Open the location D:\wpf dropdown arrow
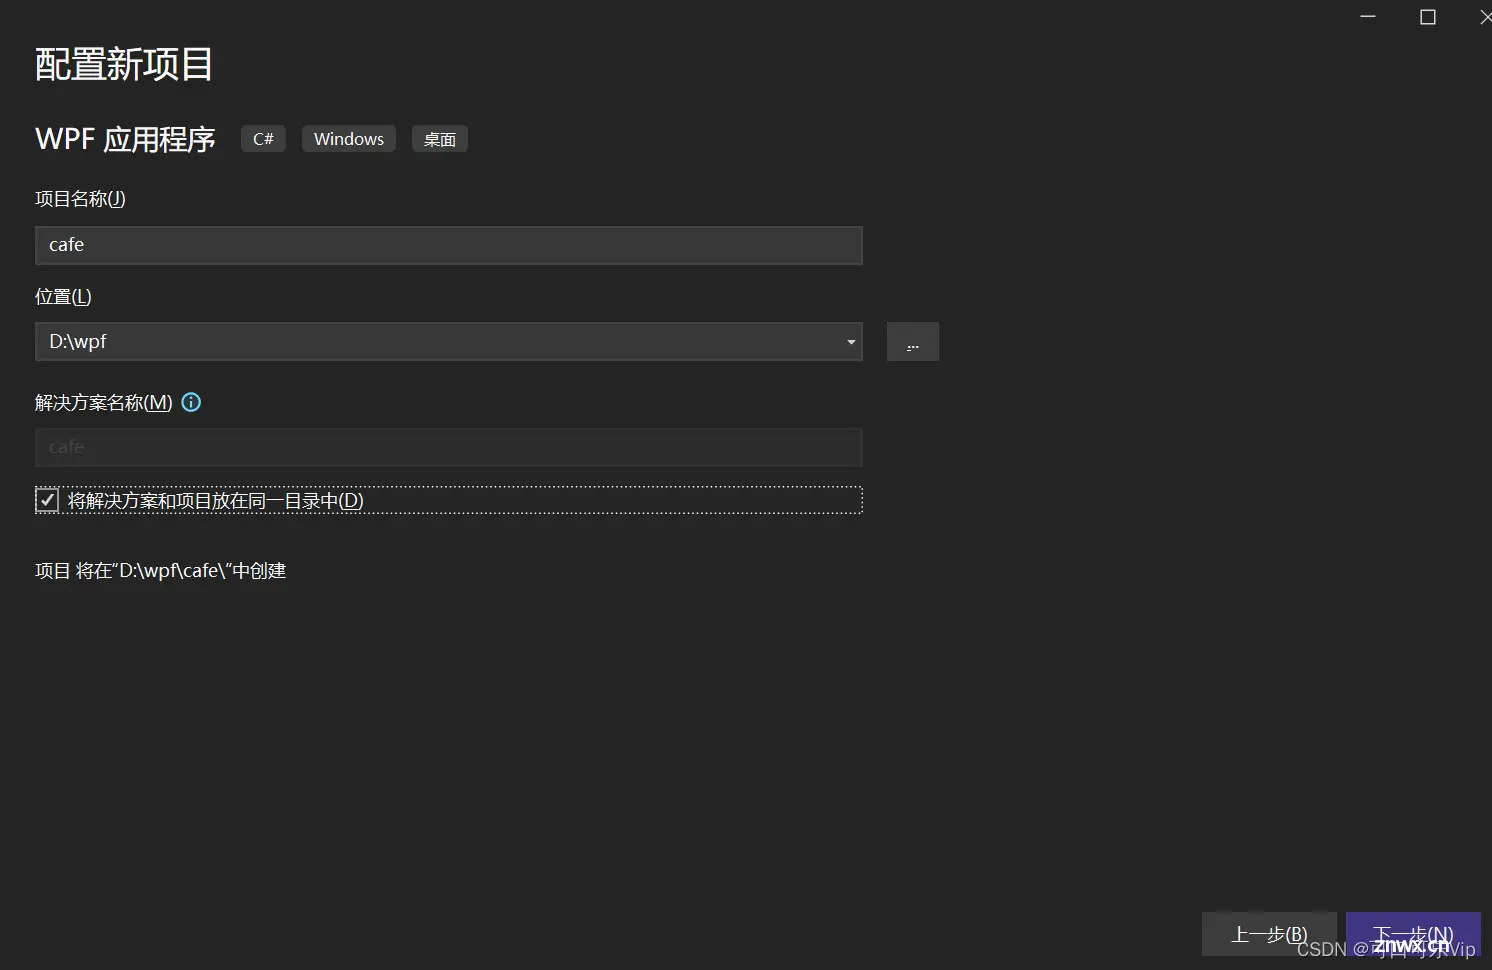The width and height of the screenshot is (1492, 970). (x=851, y=342)
